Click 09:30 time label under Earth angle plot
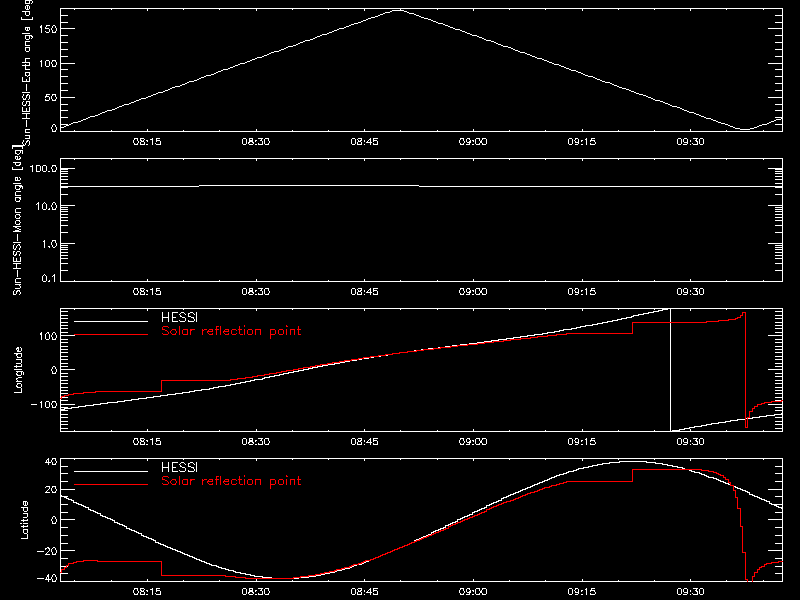Image resolution: width=800 pixels, height=600 pixels. (x=690, y=142)
